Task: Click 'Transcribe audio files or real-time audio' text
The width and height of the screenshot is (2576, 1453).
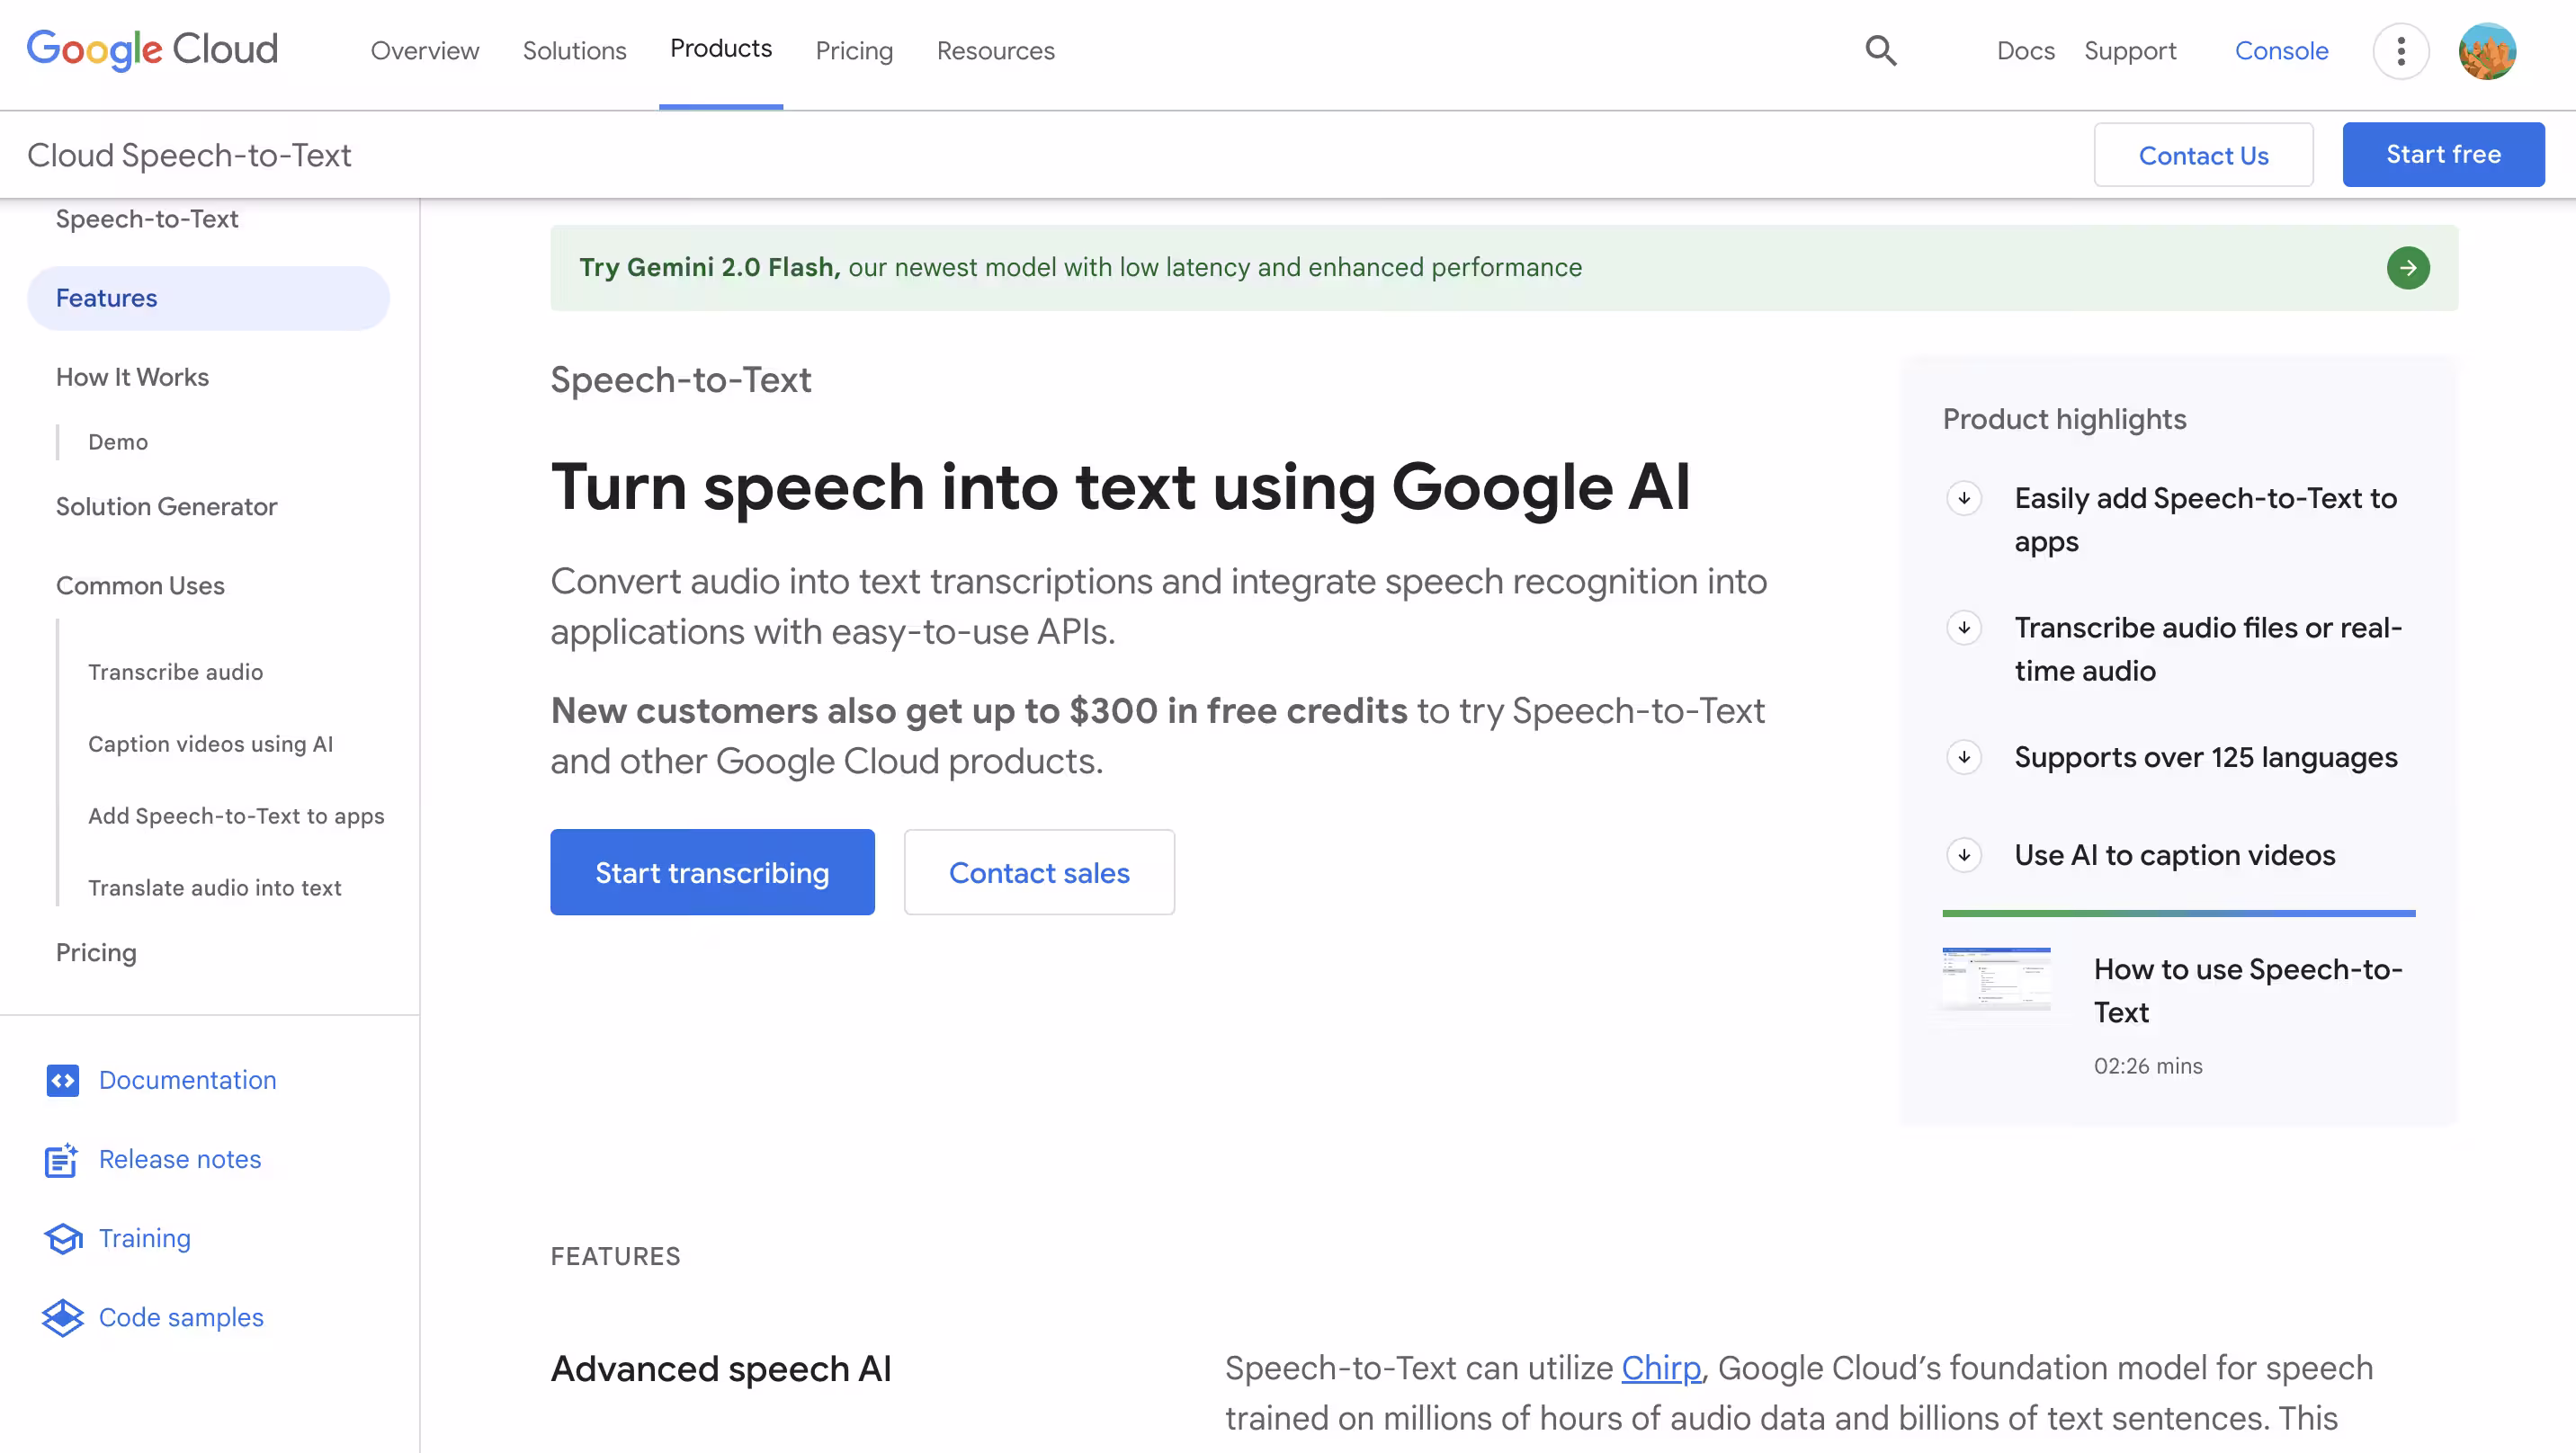Action: 2207,649
